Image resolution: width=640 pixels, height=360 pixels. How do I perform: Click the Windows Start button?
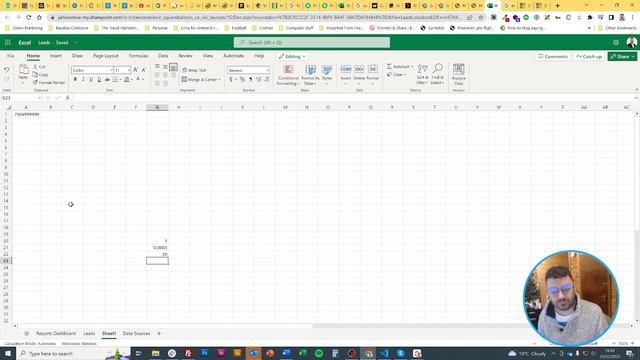8,353
